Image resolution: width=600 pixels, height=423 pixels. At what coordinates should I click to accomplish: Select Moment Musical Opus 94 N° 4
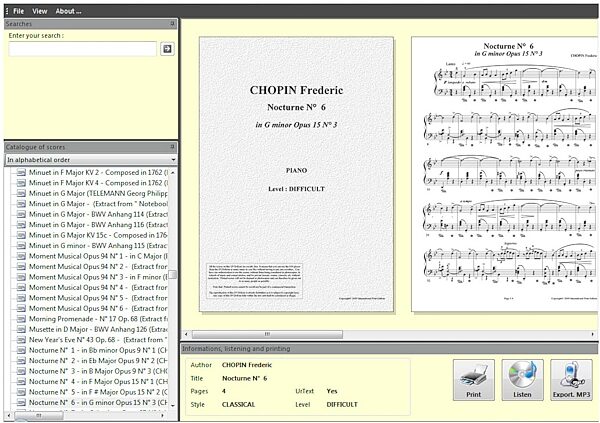coord(98,287)
